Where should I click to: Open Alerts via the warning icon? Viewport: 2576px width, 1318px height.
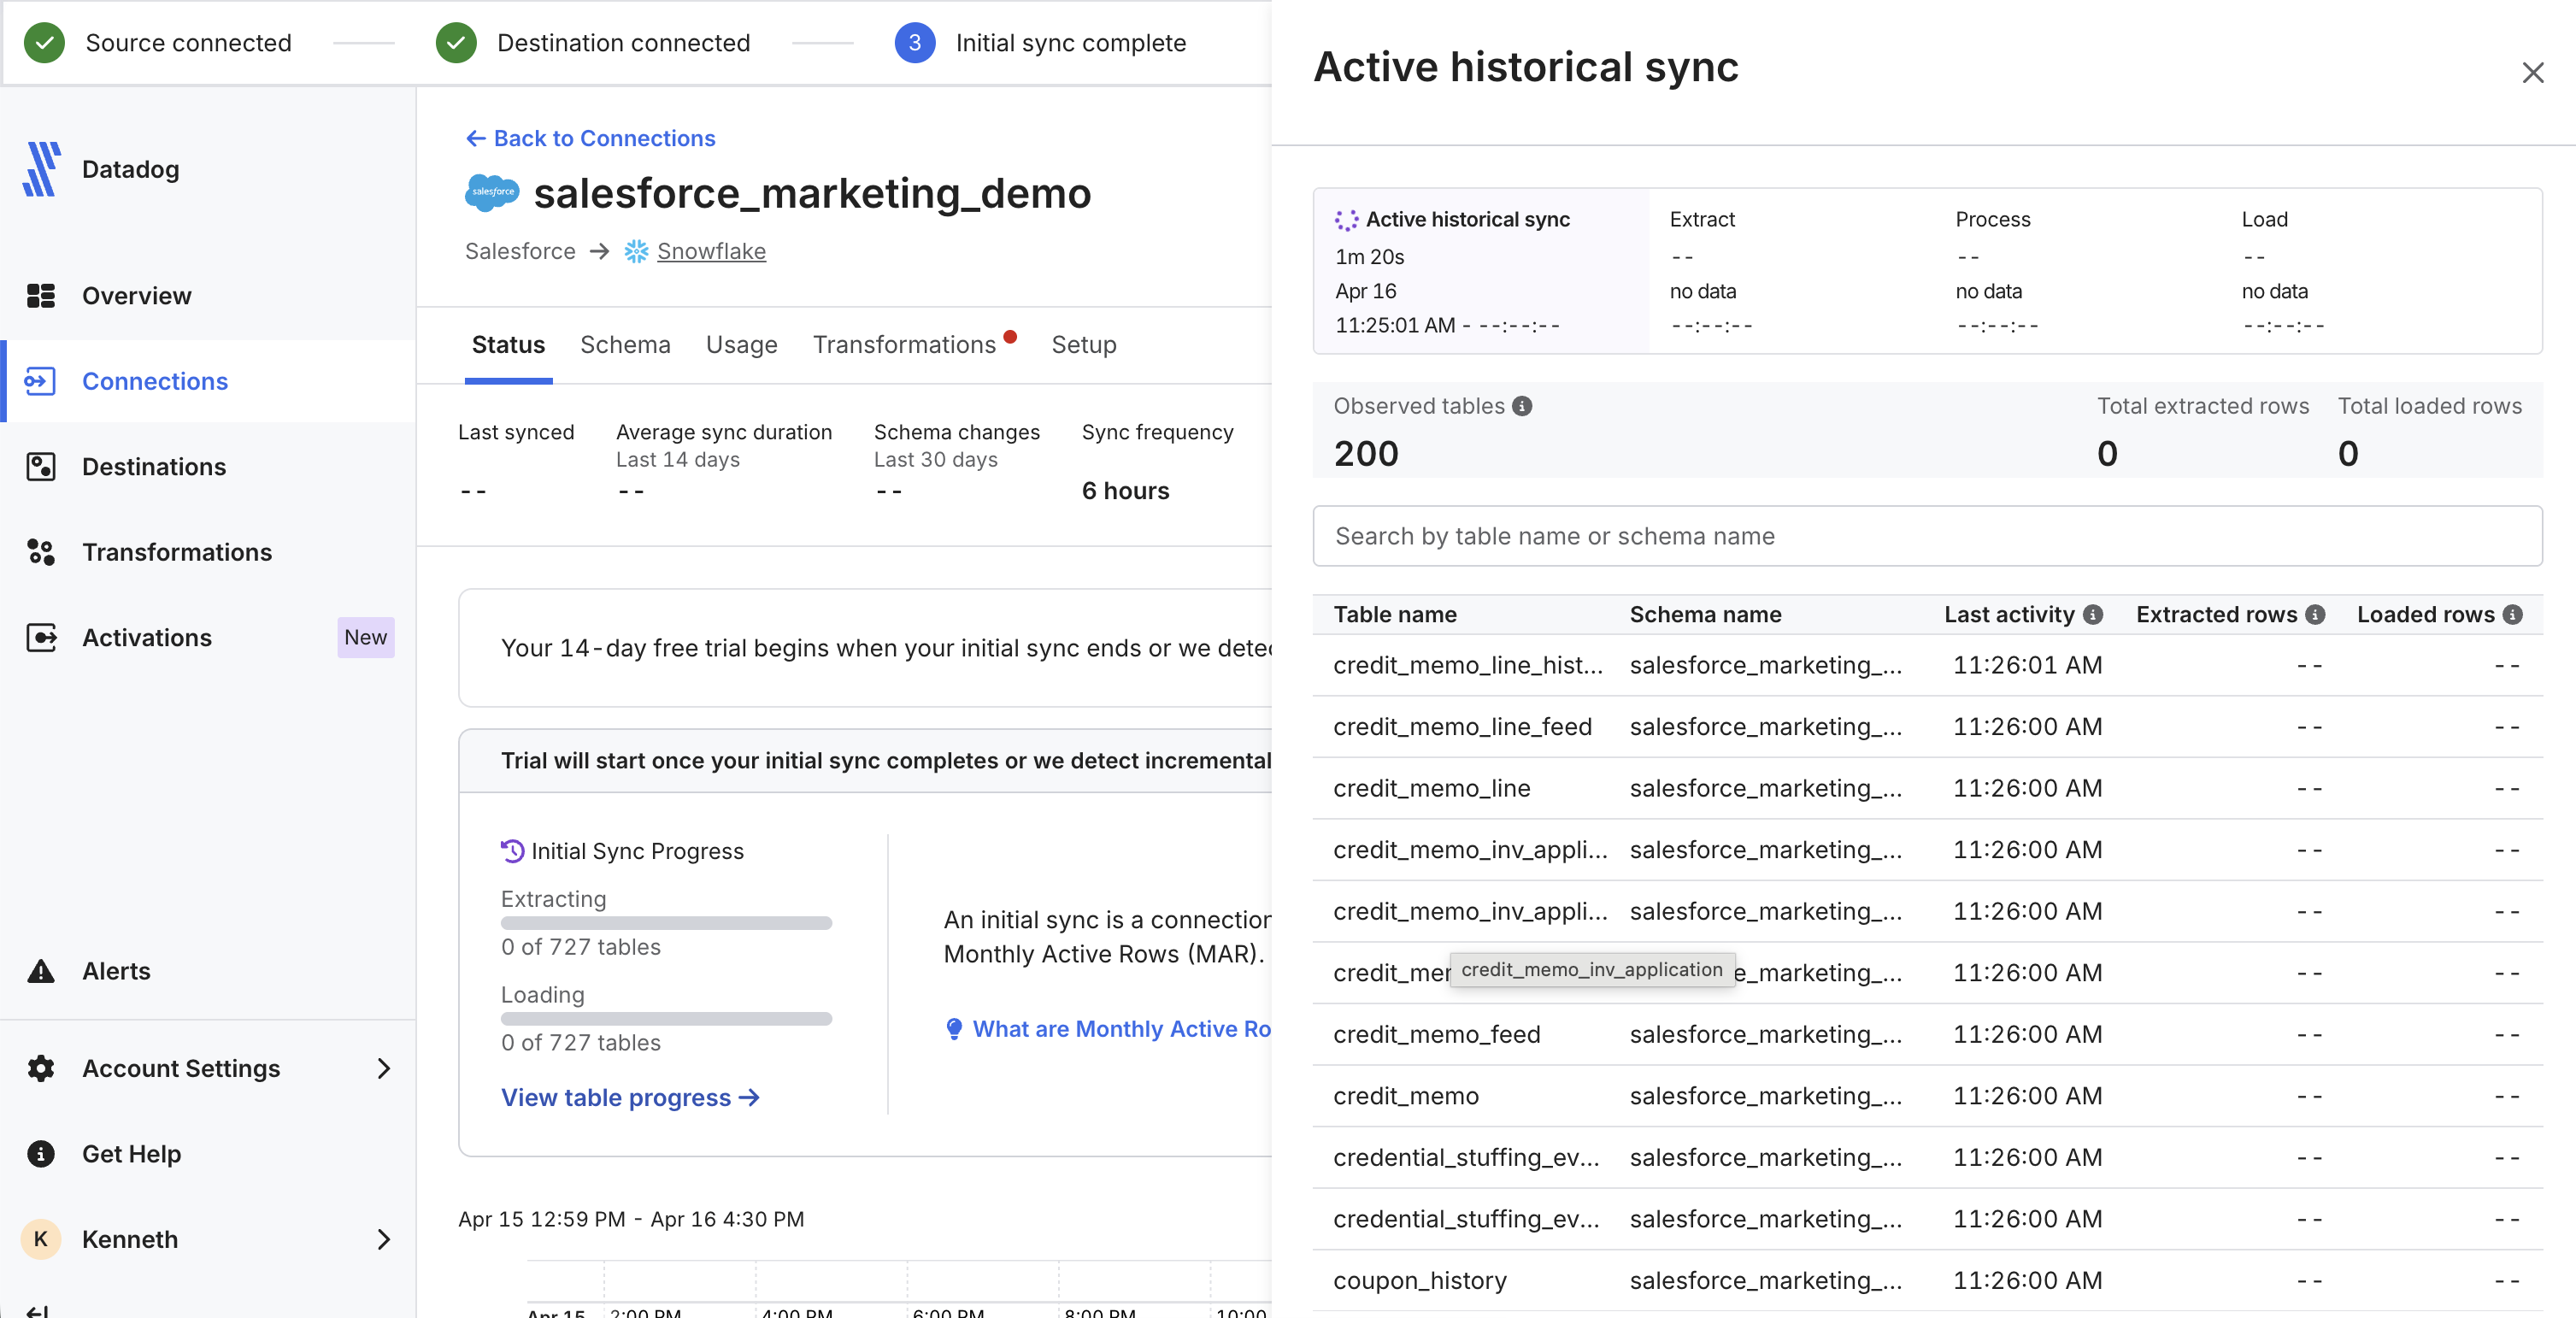40,970
